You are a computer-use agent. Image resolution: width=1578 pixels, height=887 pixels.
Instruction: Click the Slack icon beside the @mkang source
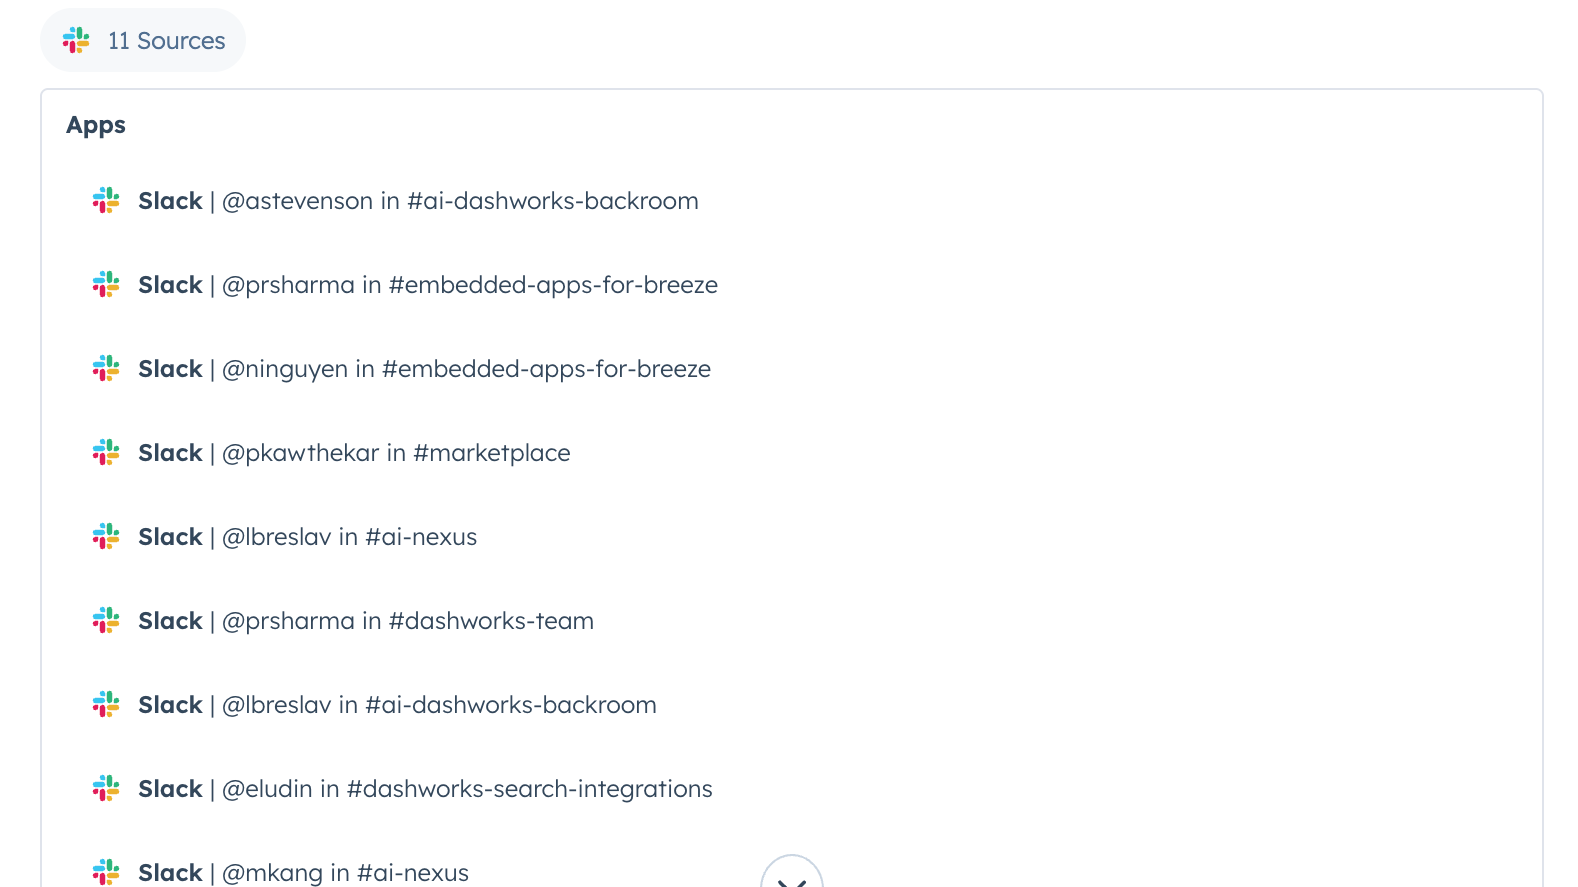tap(106, 872)
